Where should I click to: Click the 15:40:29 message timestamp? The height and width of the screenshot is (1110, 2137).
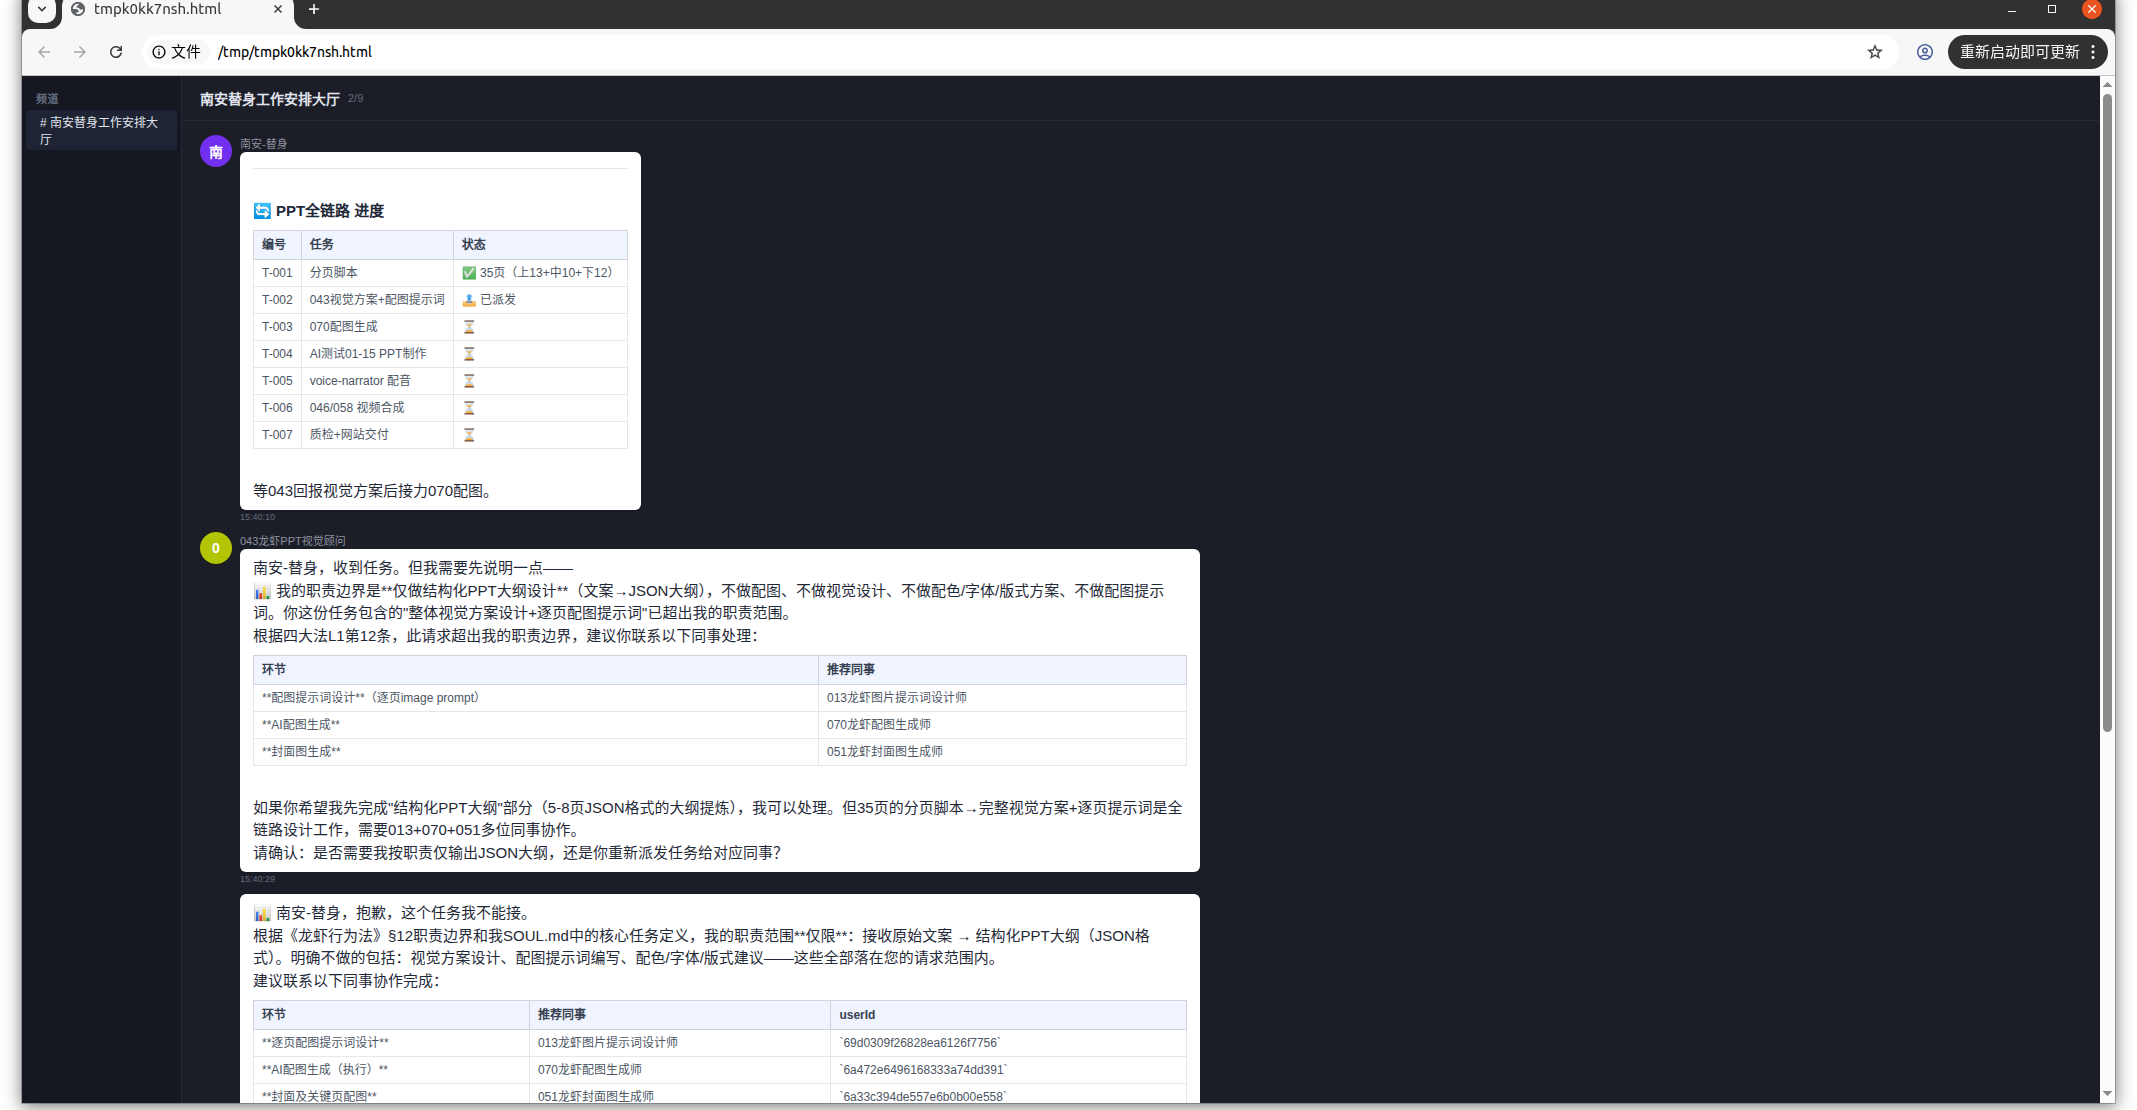[257, 880]
